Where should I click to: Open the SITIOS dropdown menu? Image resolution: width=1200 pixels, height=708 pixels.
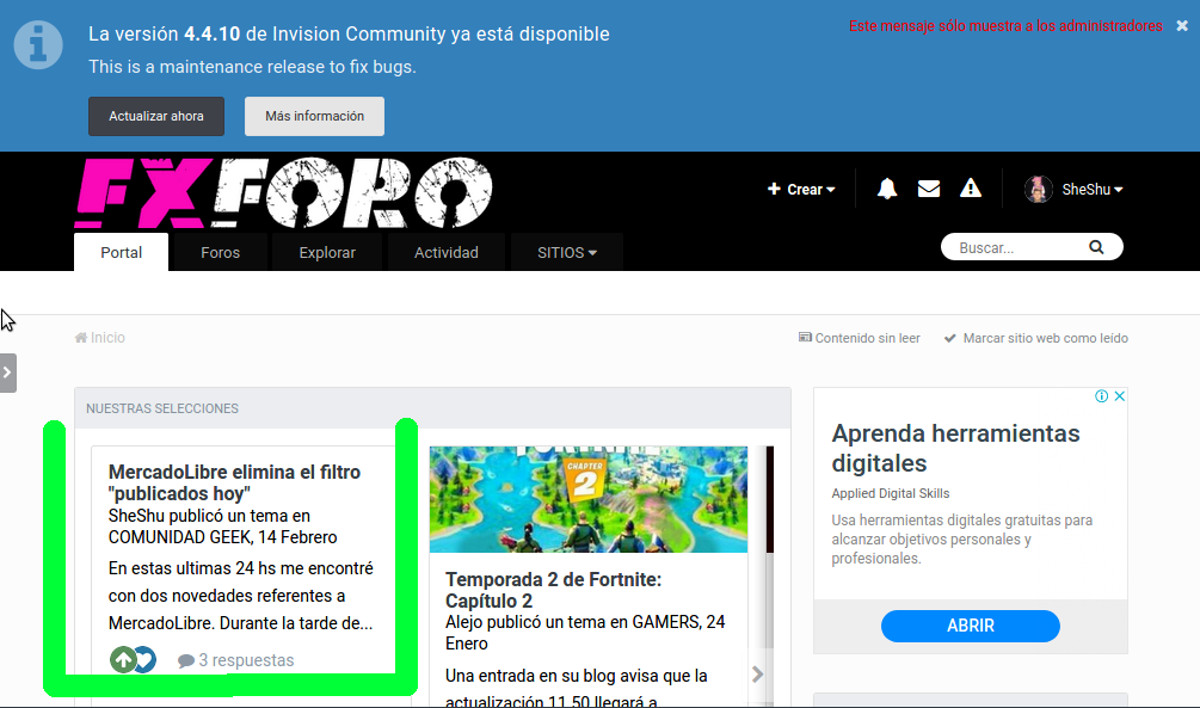coord(566,252)
